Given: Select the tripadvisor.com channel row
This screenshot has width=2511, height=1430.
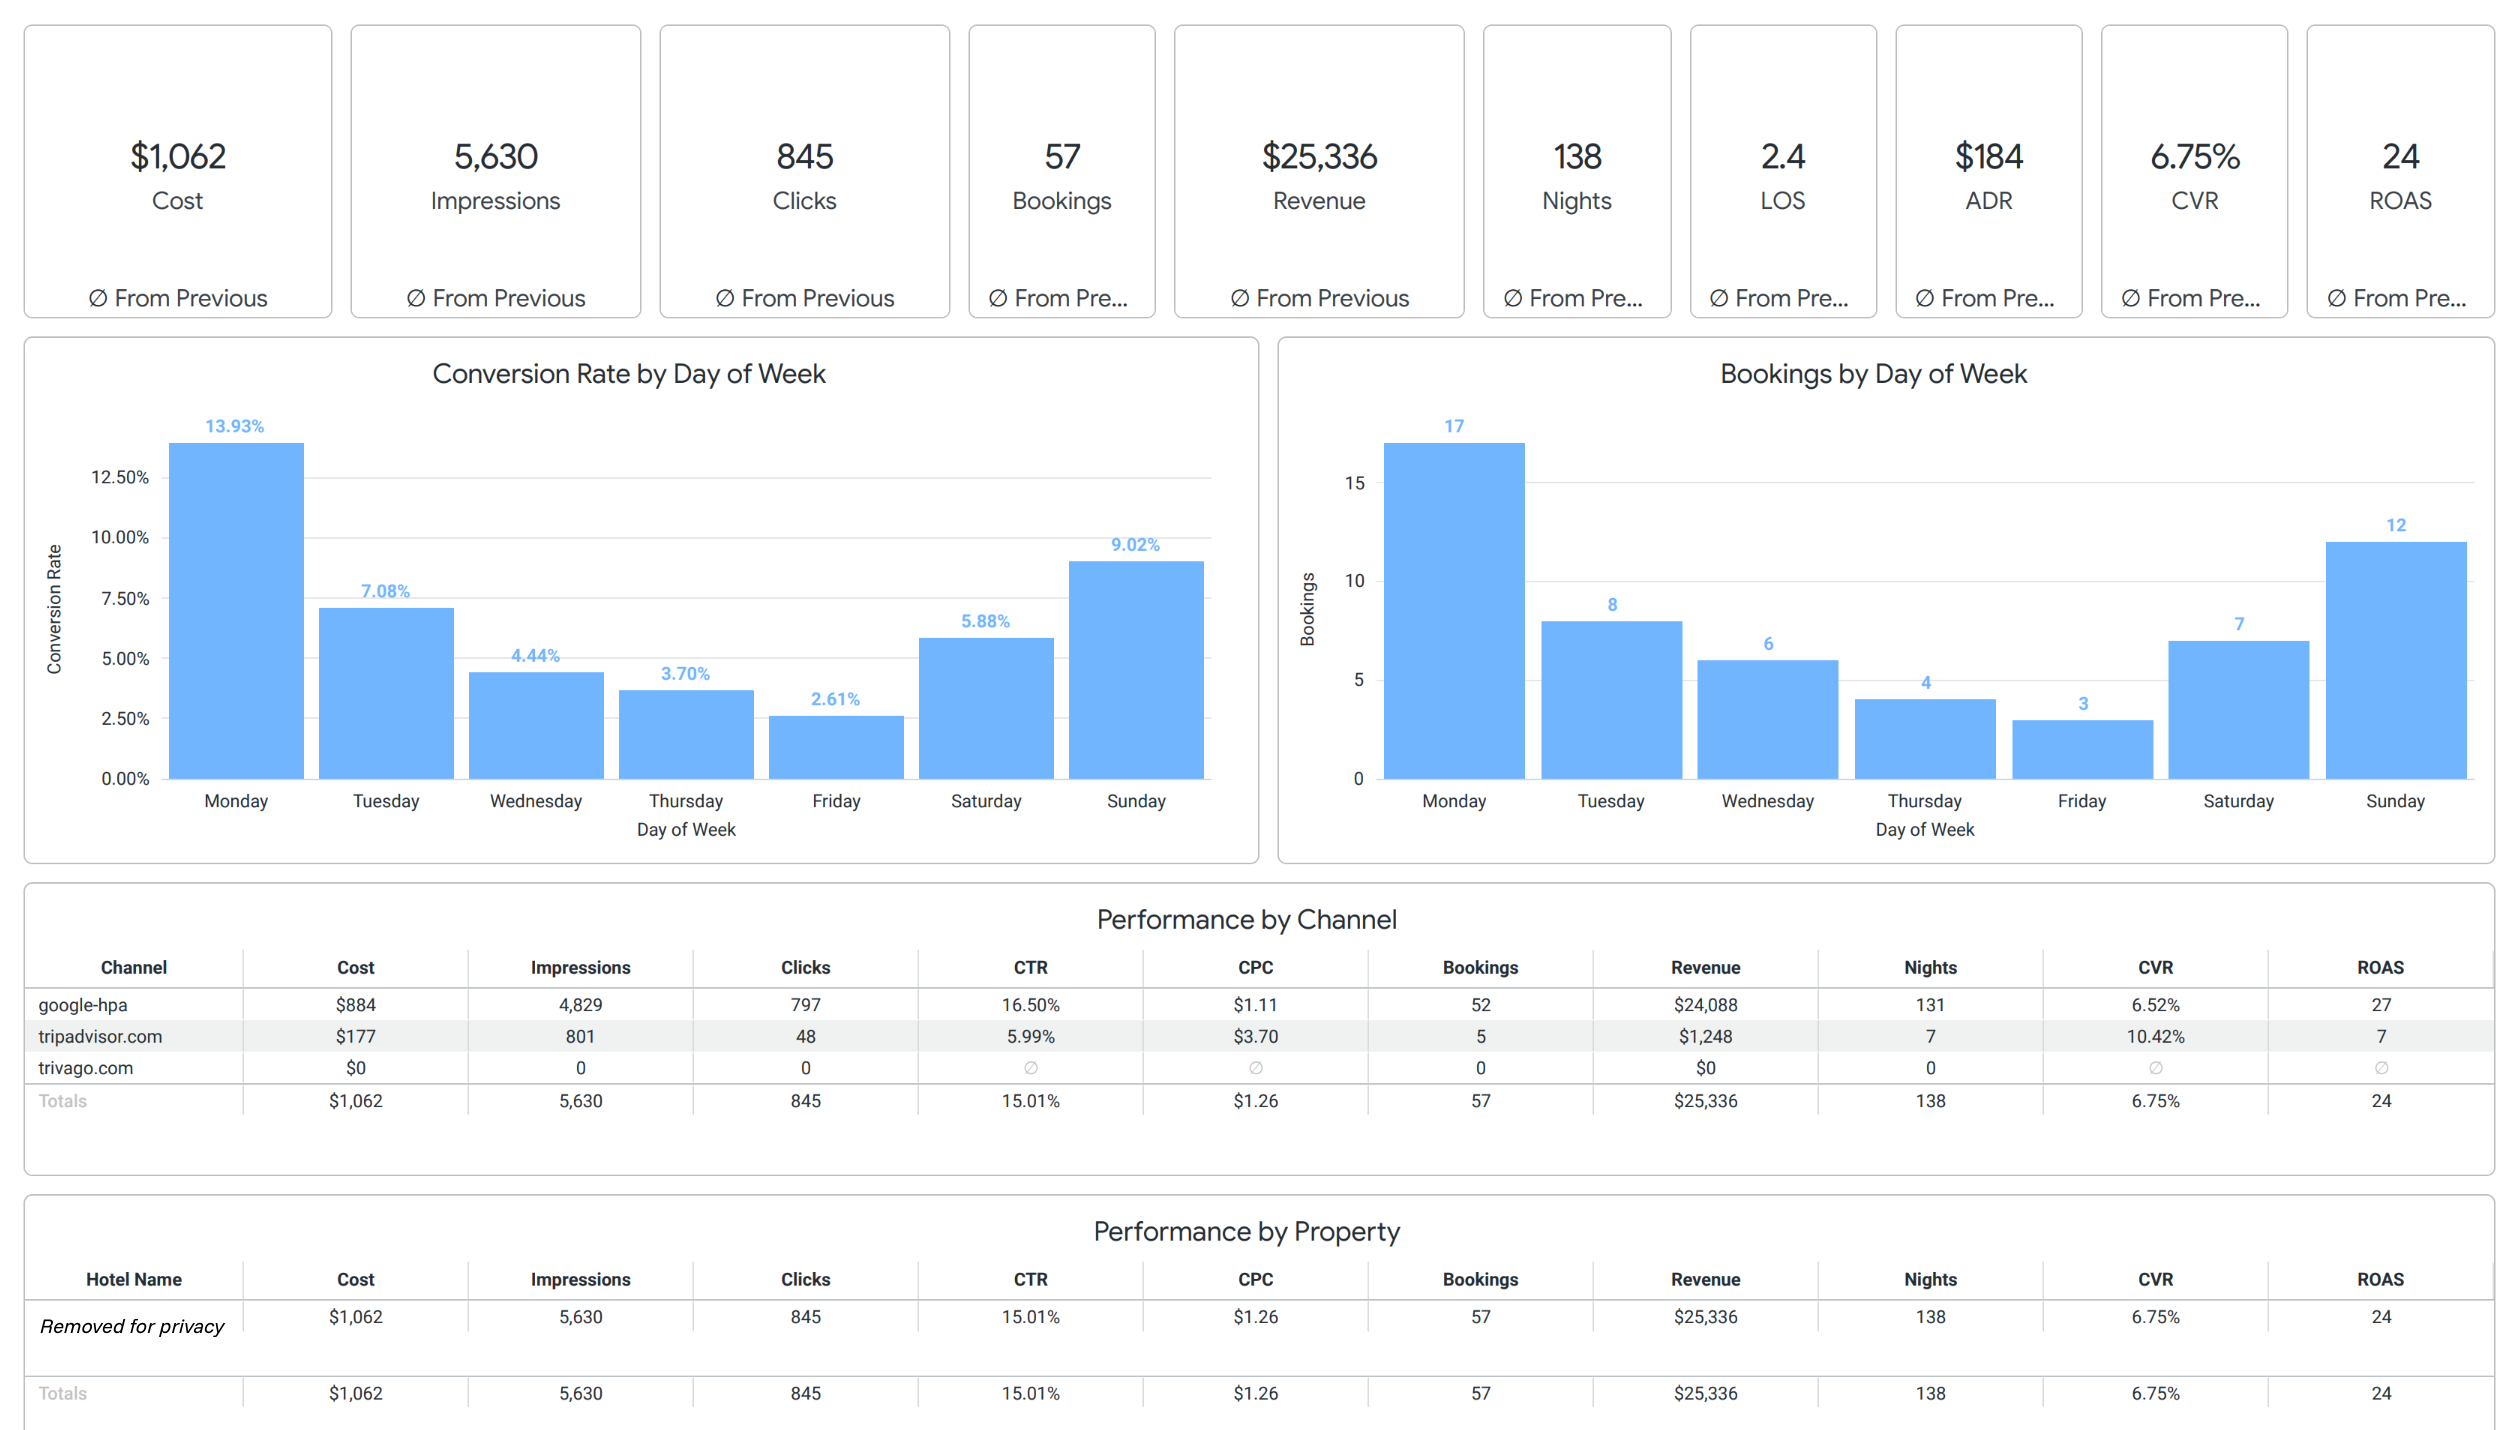Looking at the screenshot, I should click(x=1259, y=1036).
